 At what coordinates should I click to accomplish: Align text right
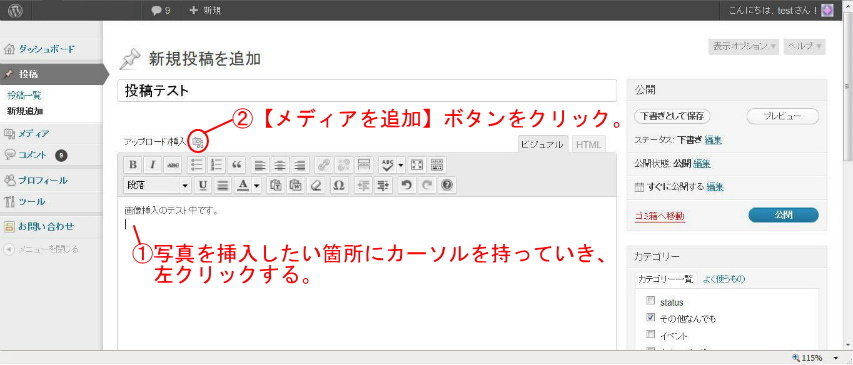(x=299, y=164)
